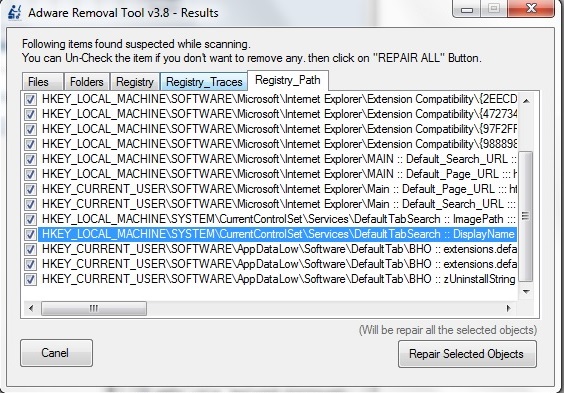Toggle checkbox for Extension Compatibility {988898 row
The width and height of the screenshot is (564, 393).
coord(30,144)
